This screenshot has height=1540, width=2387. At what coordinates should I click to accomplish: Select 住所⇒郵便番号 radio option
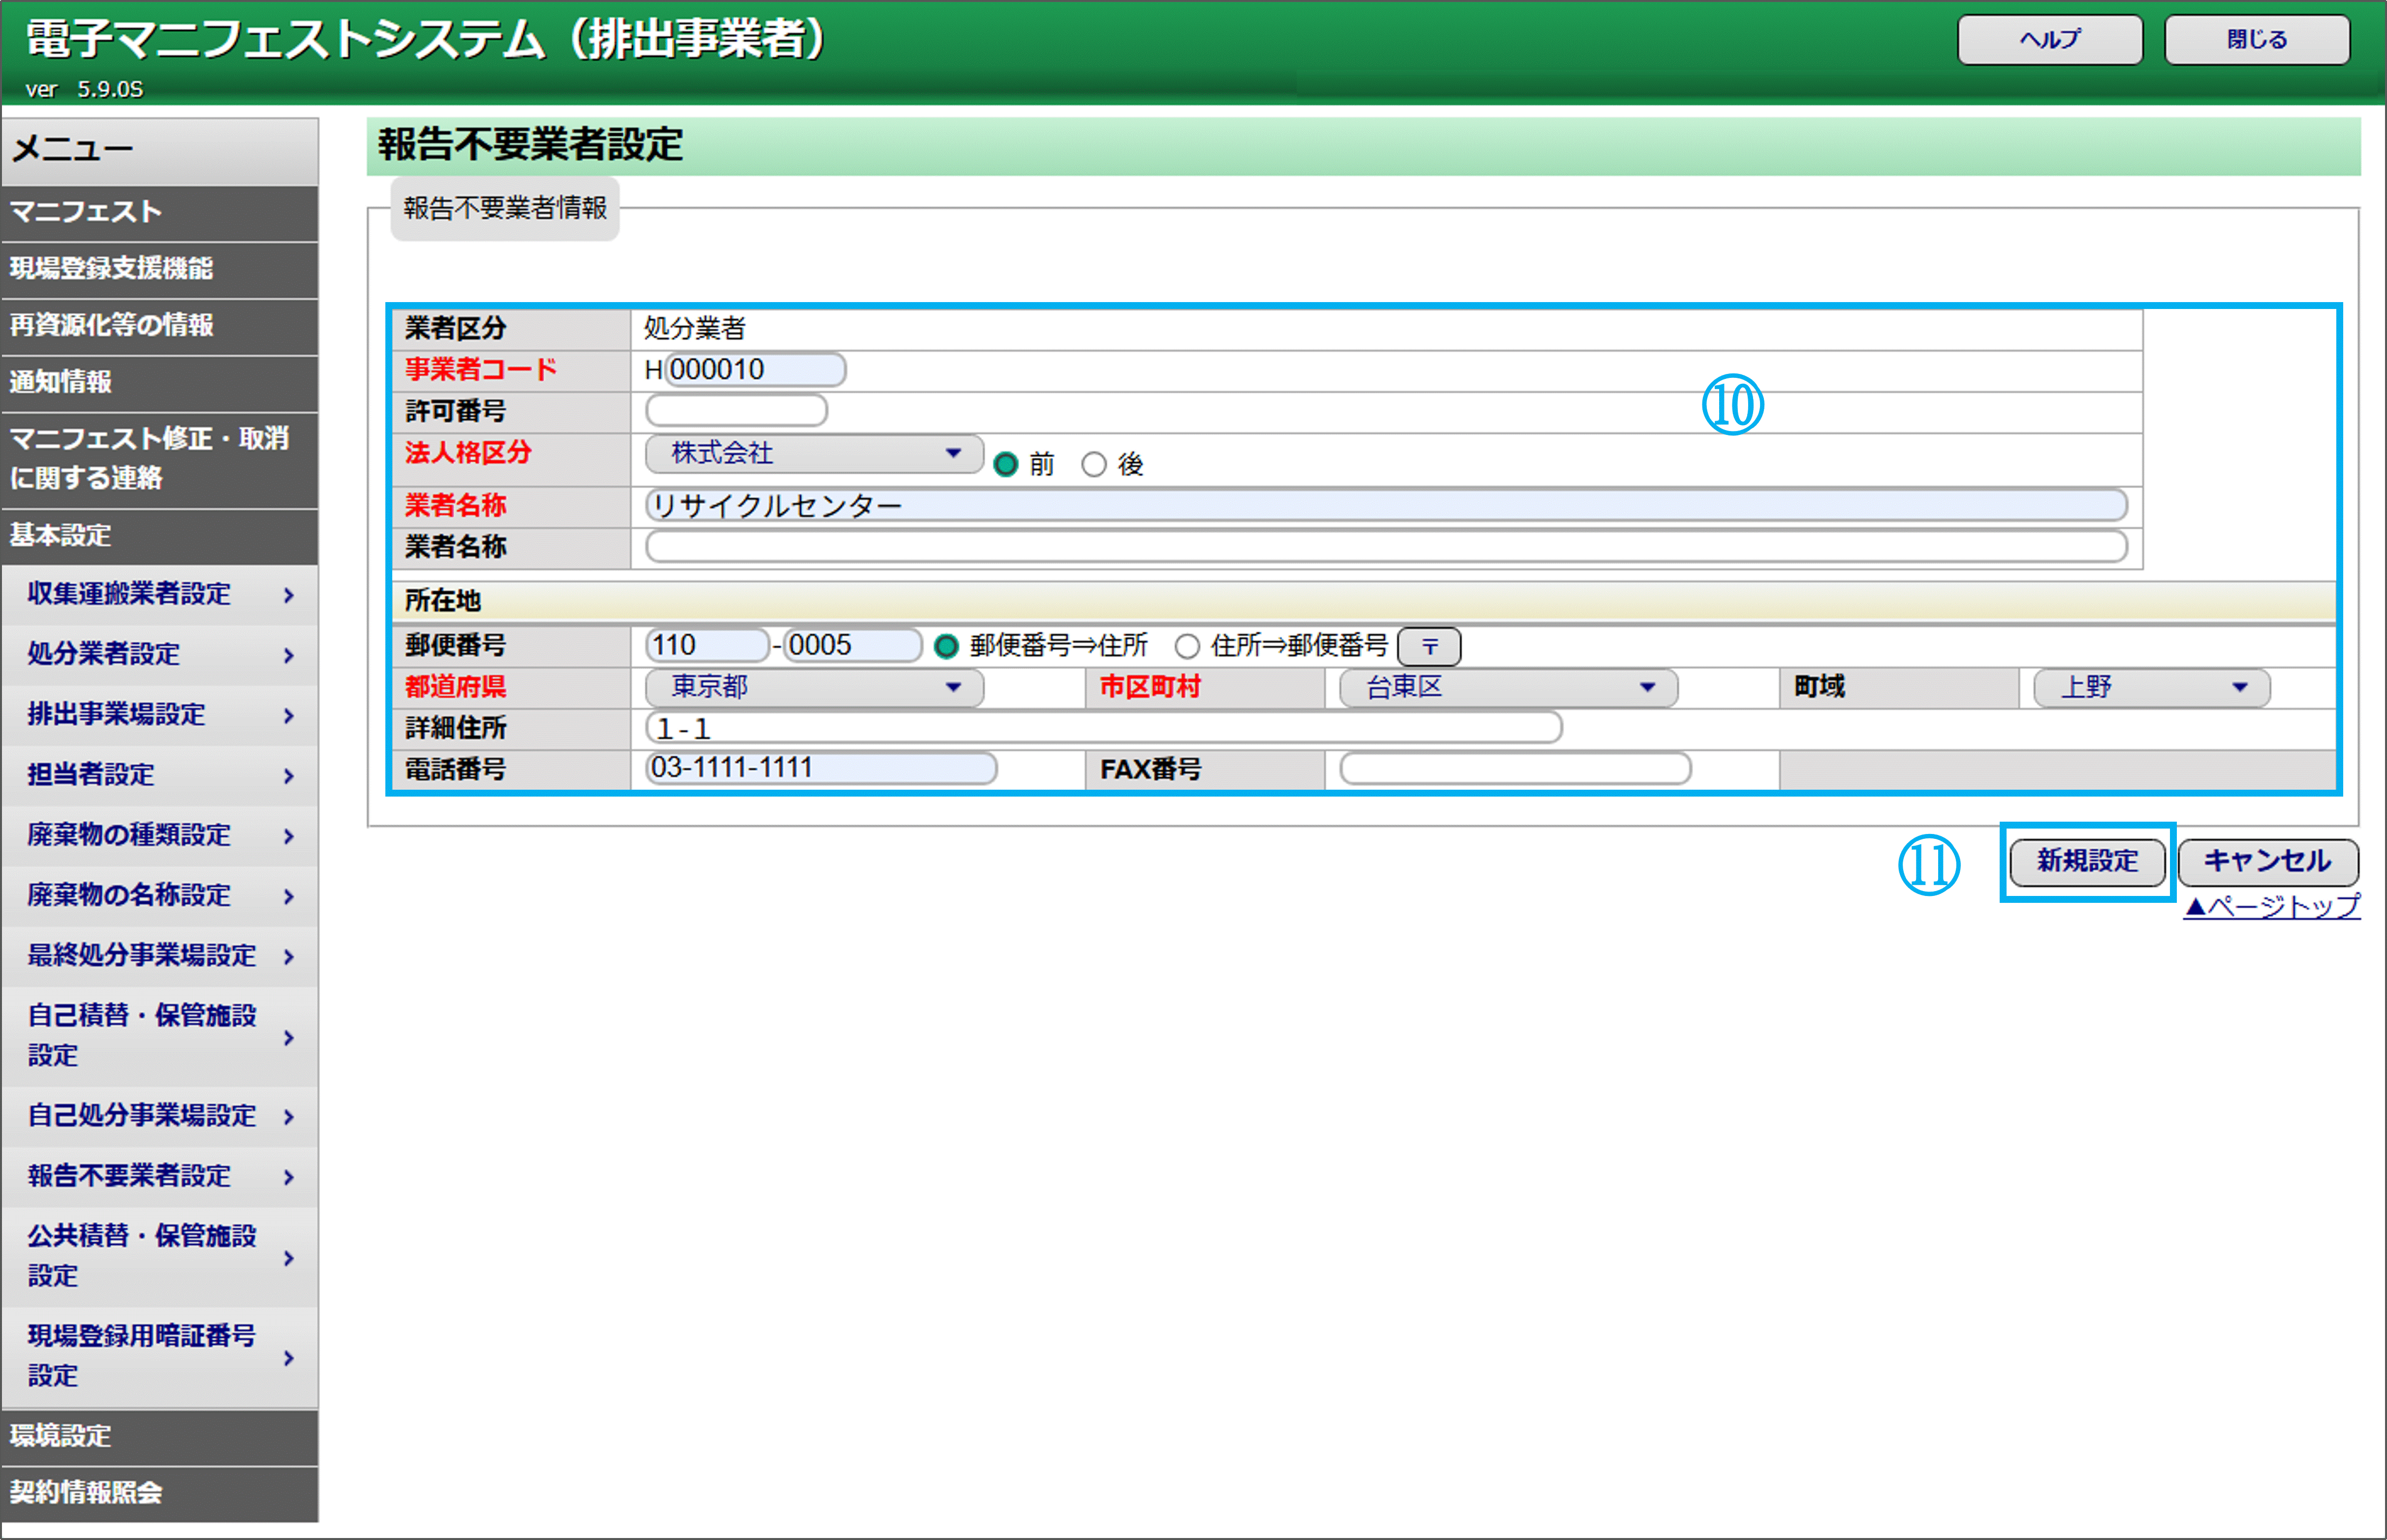[1187, 647]
